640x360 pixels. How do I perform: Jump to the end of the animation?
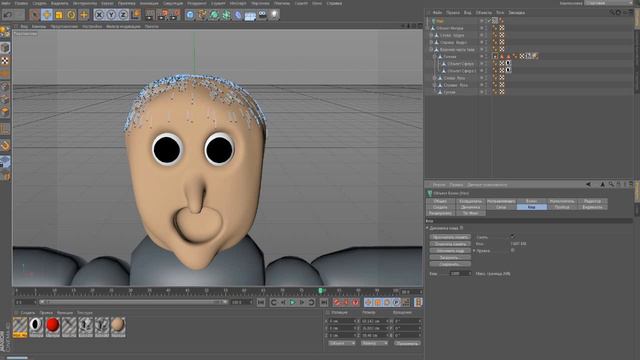coord(324,302)
